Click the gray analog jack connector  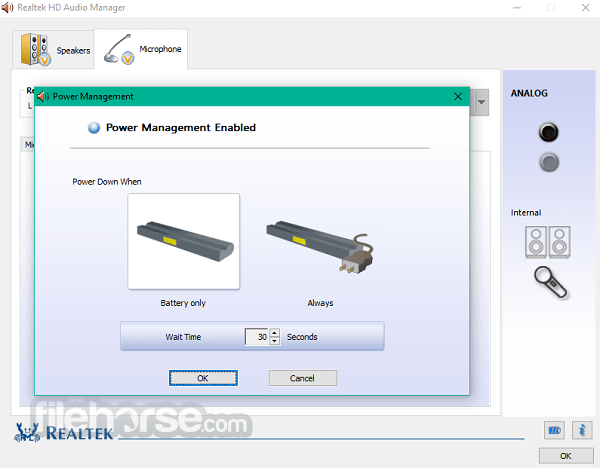[x=549, y=162]
